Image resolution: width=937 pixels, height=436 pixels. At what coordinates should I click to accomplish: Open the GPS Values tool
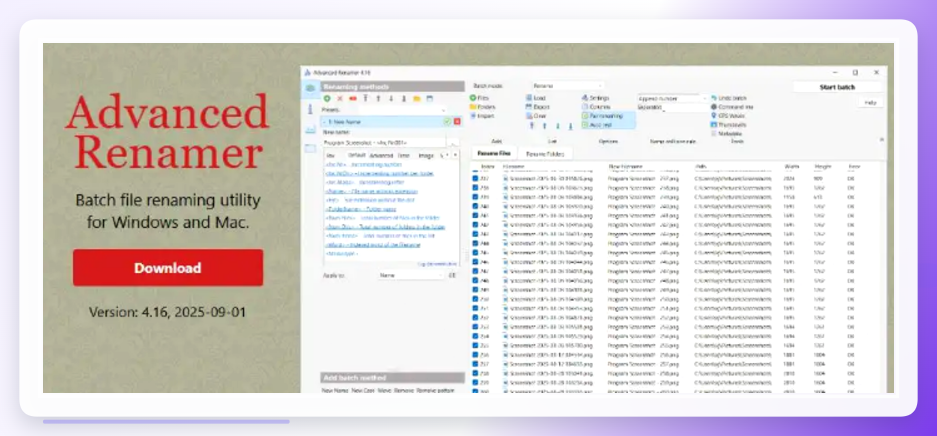click(727, 116)
